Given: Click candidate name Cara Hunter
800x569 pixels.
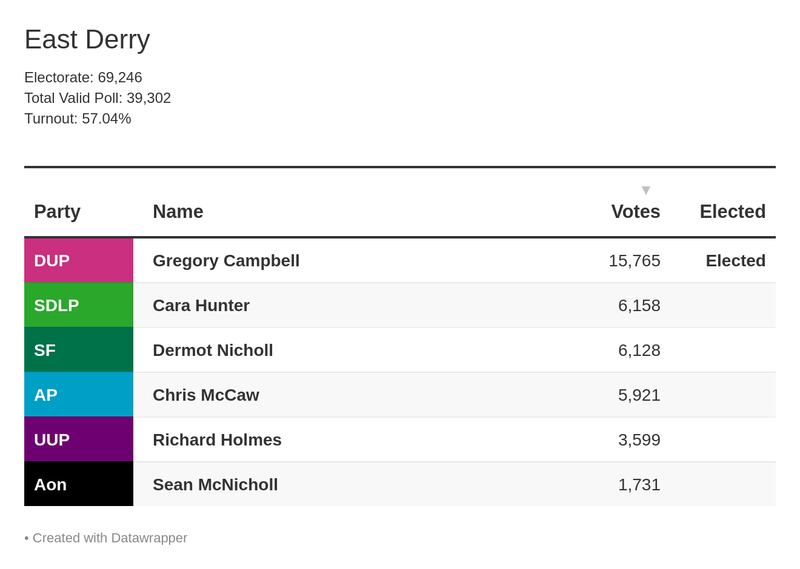Looking at the screenshot, I should [x=201, y=306].
